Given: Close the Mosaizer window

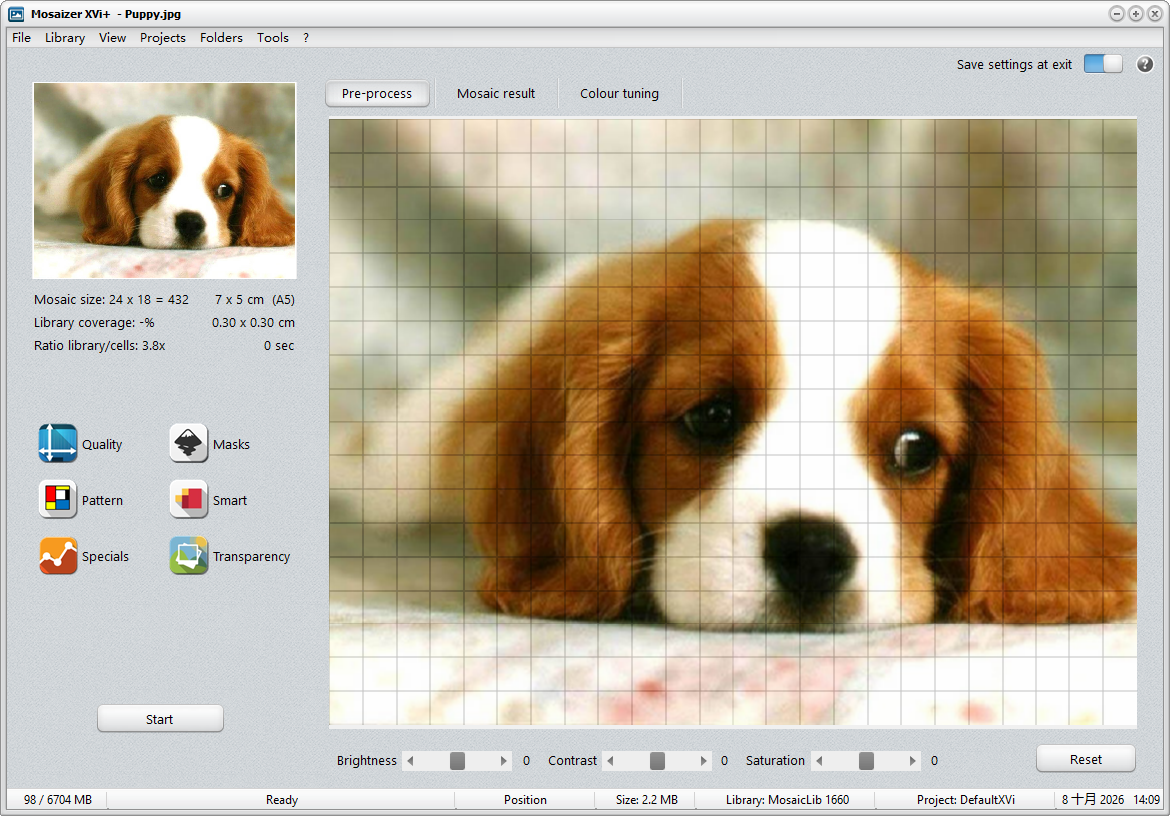Looking at the screenshot, I should point(1155,13).
